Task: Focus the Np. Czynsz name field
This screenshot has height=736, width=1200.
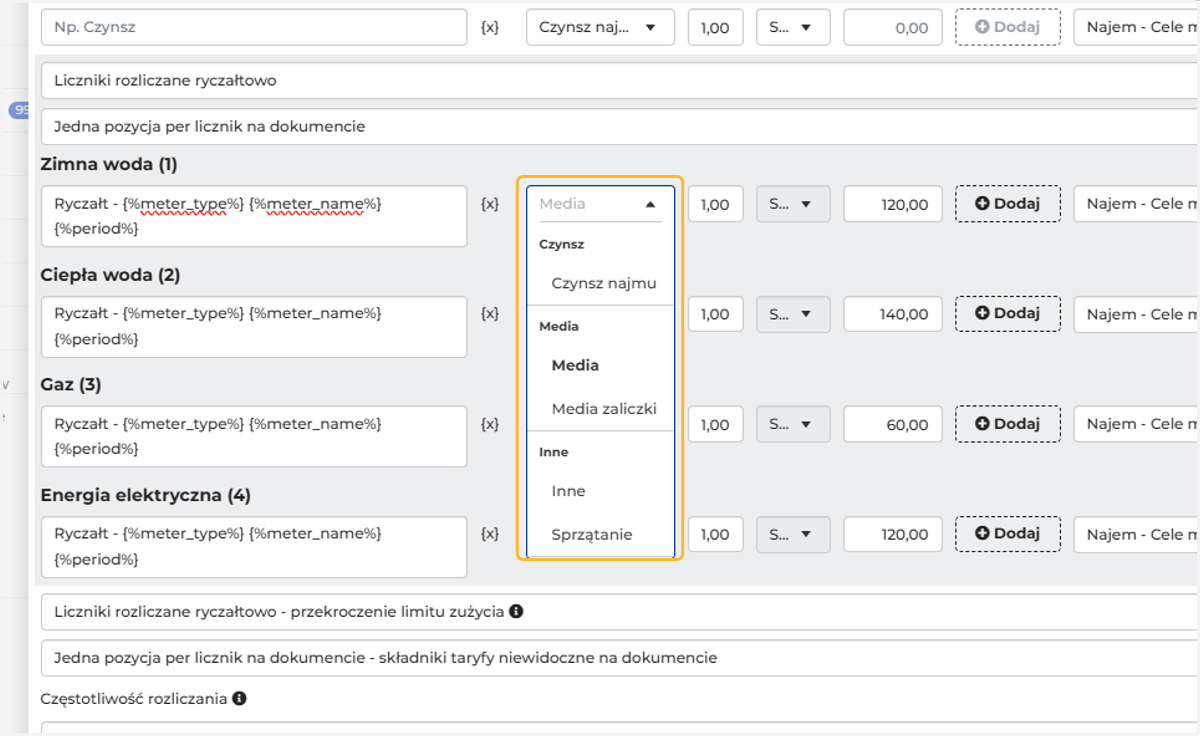Action: coord(254,27)
